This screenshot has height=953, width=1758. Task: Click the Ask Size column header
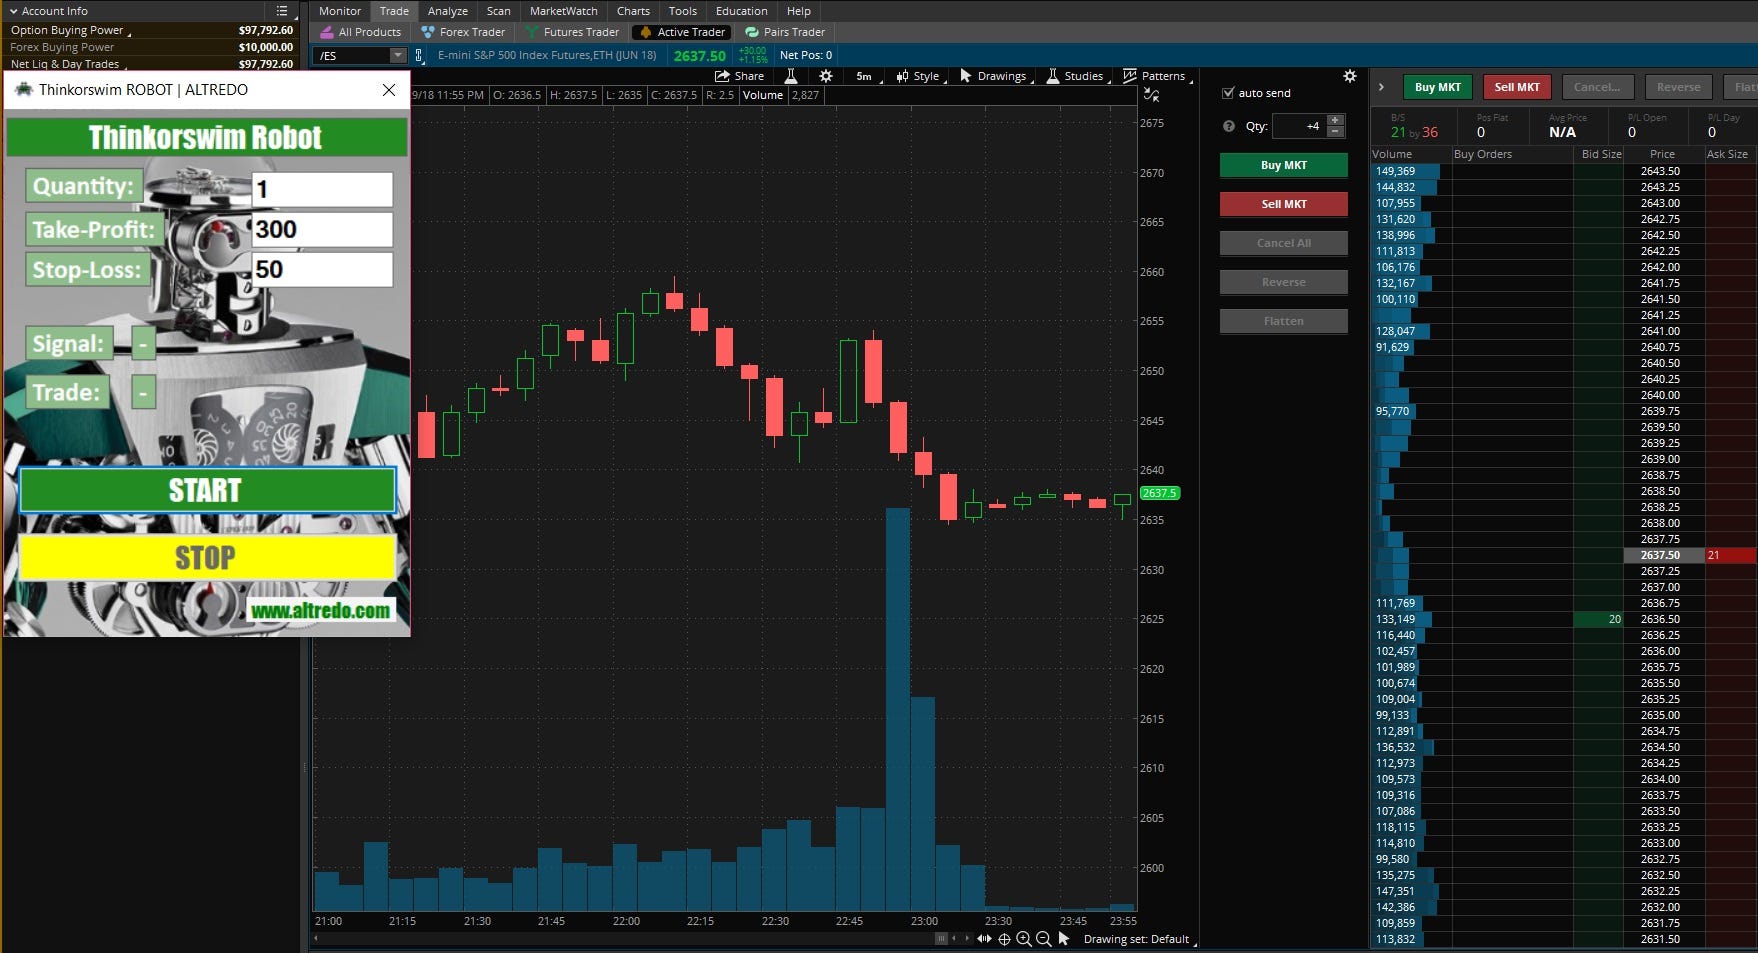1728,154
